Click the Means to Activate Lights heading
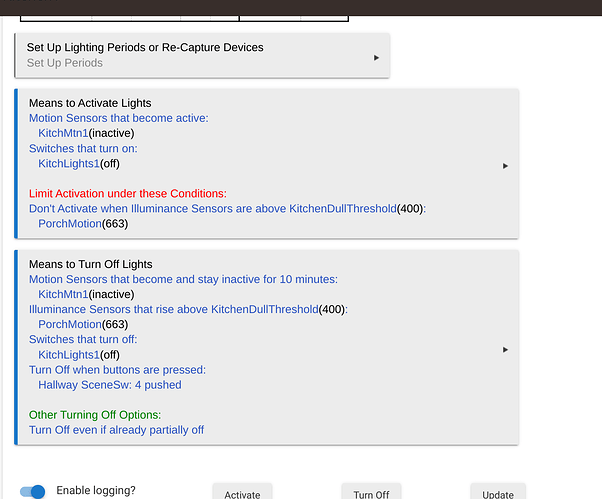 pyautogui.click(x=90, y=103)
